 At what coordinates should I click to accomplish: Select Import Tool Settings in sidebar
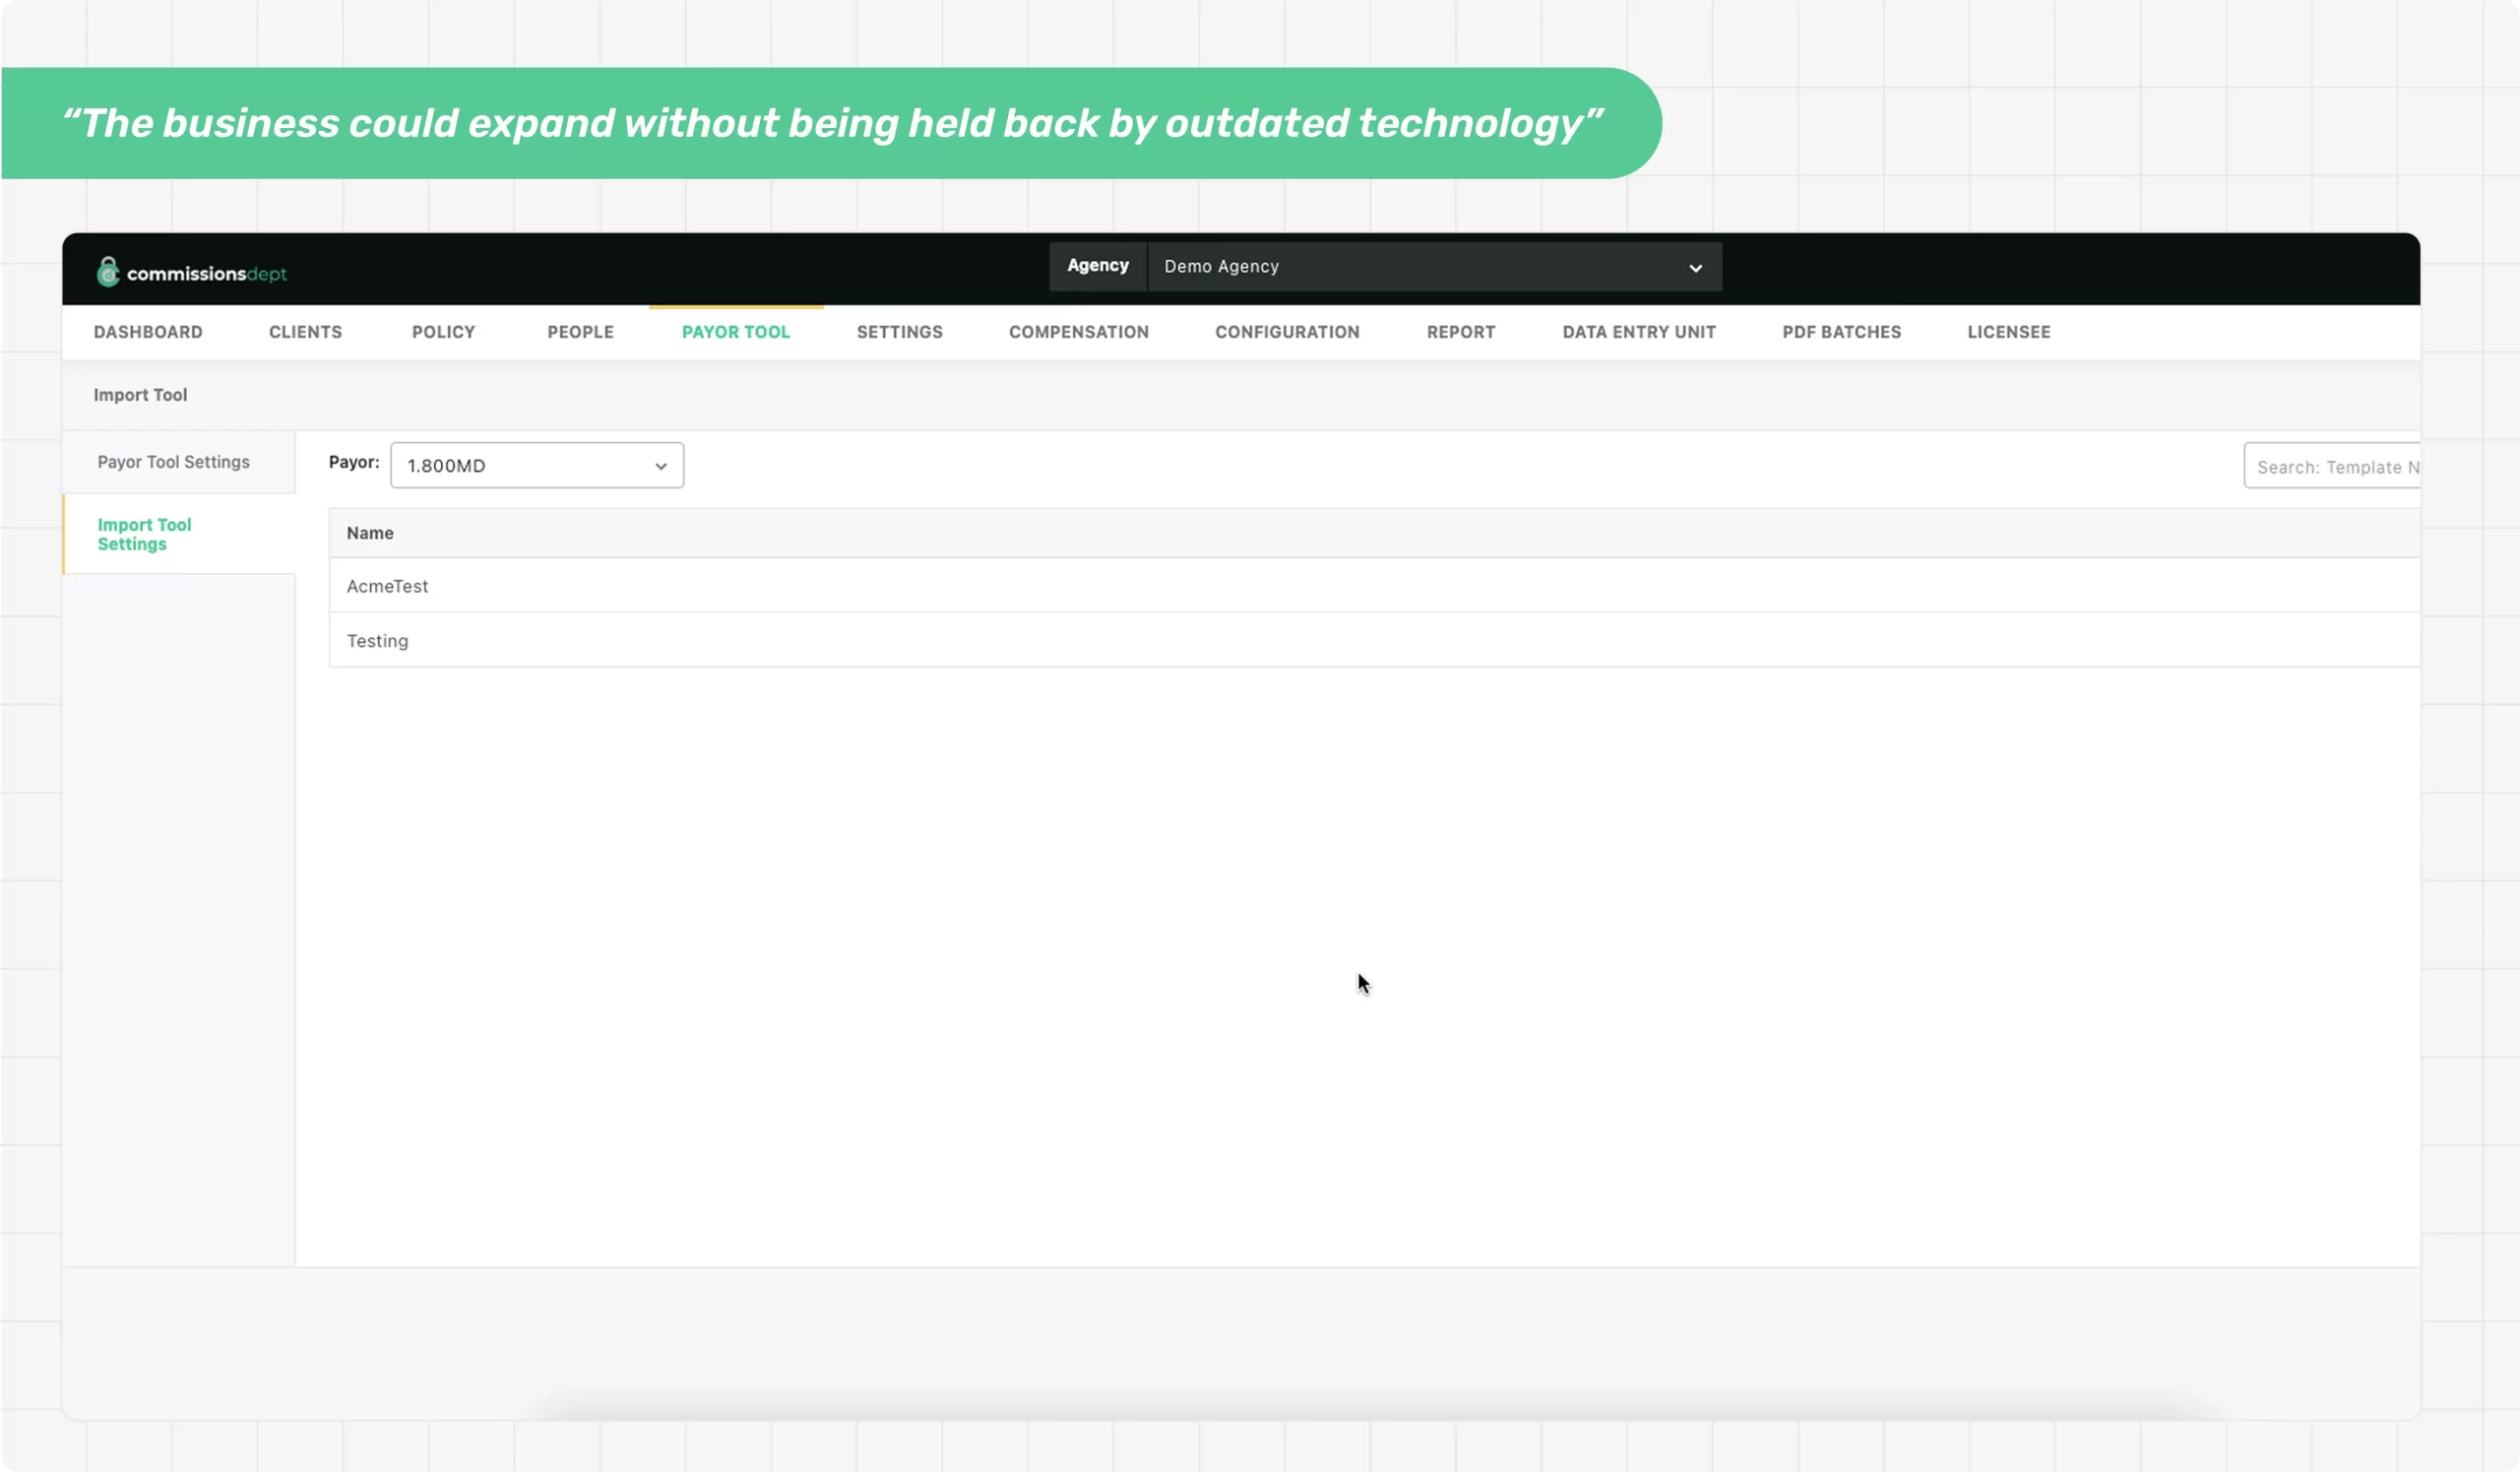144,534
